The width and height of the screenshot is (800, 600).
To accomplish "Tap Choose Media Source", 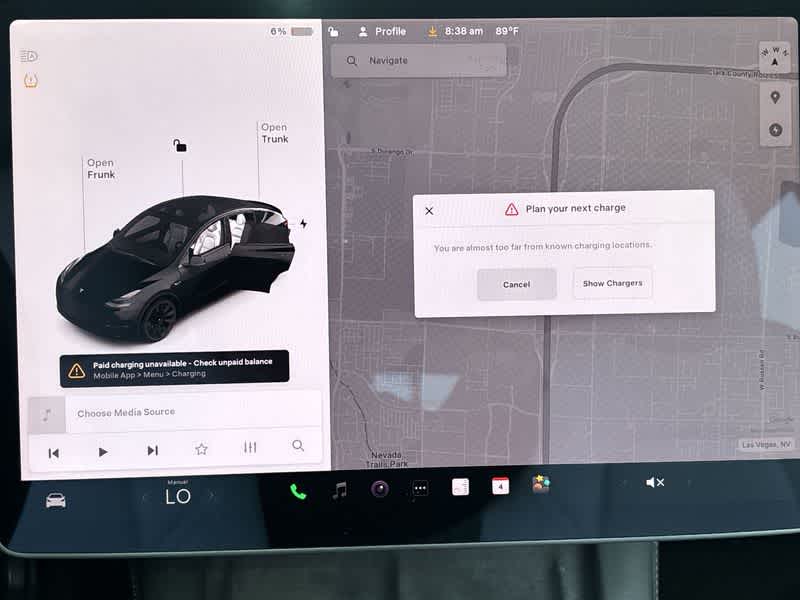I will [x=126, y=412].
